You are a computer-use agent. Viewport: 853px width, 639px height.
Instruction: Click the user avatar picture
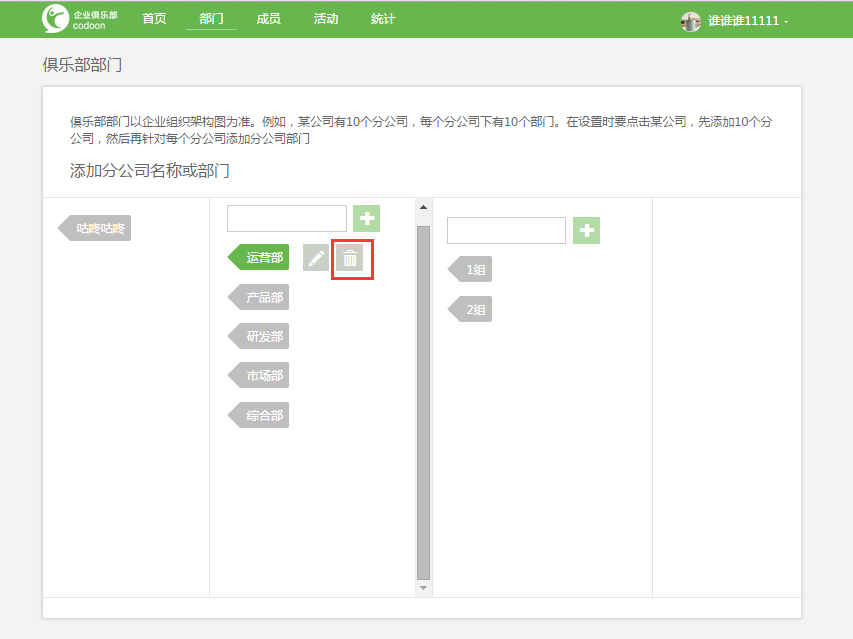690,21
